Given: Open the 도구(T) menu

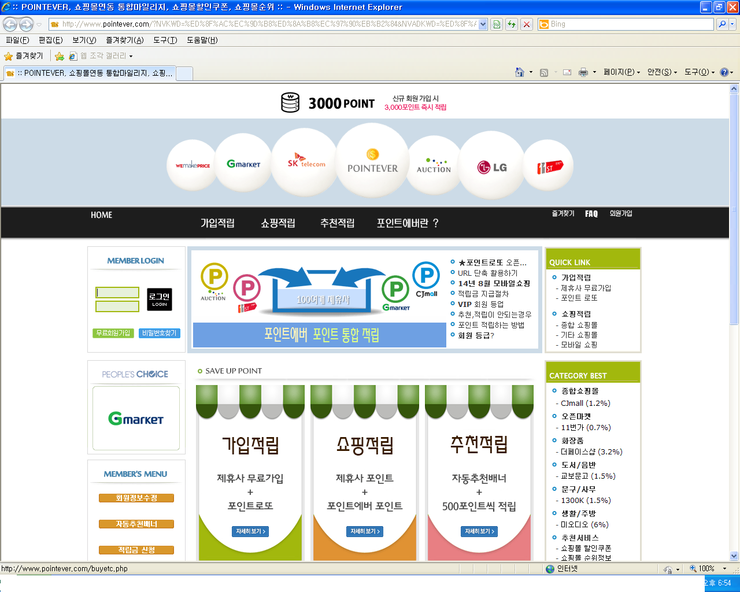Looking at the screenshot, I should click(x=165, y=40).
